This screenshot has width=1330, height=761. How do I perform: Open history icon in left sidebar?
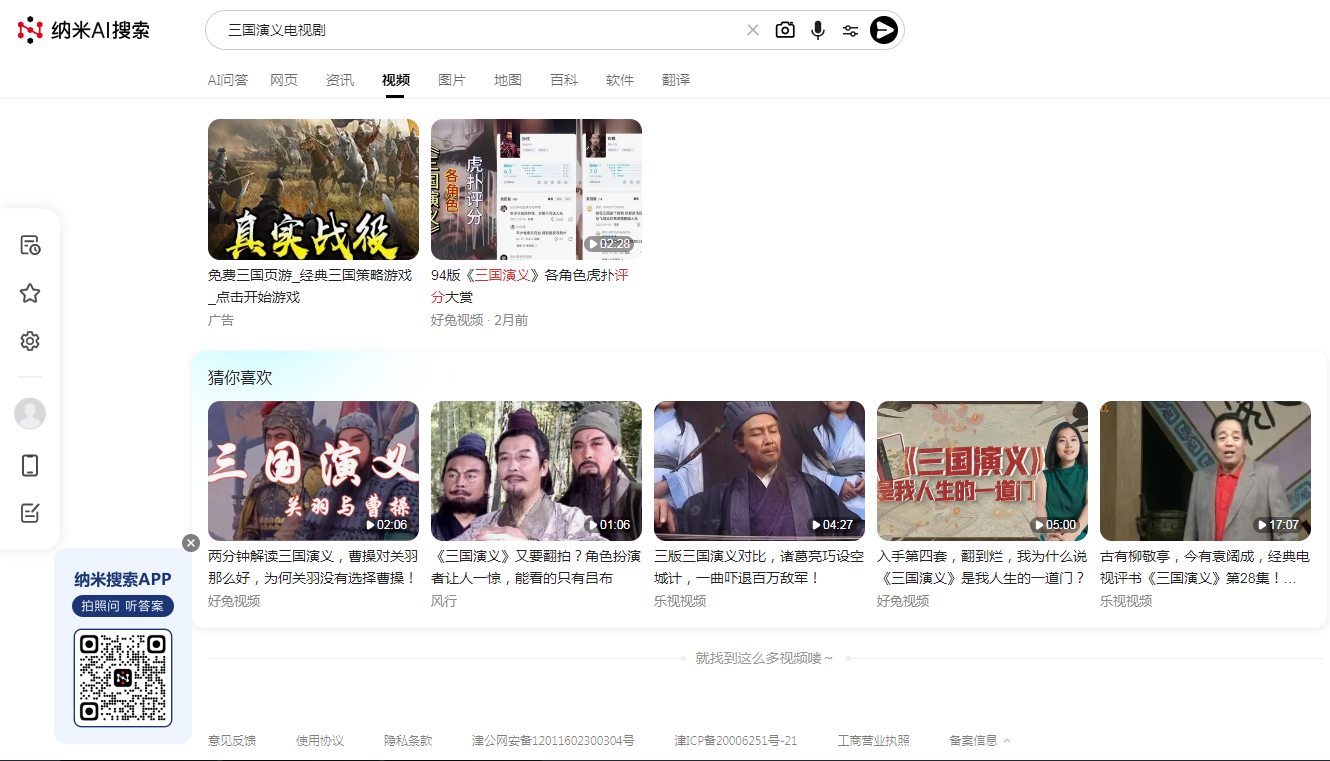click(30, 245)
